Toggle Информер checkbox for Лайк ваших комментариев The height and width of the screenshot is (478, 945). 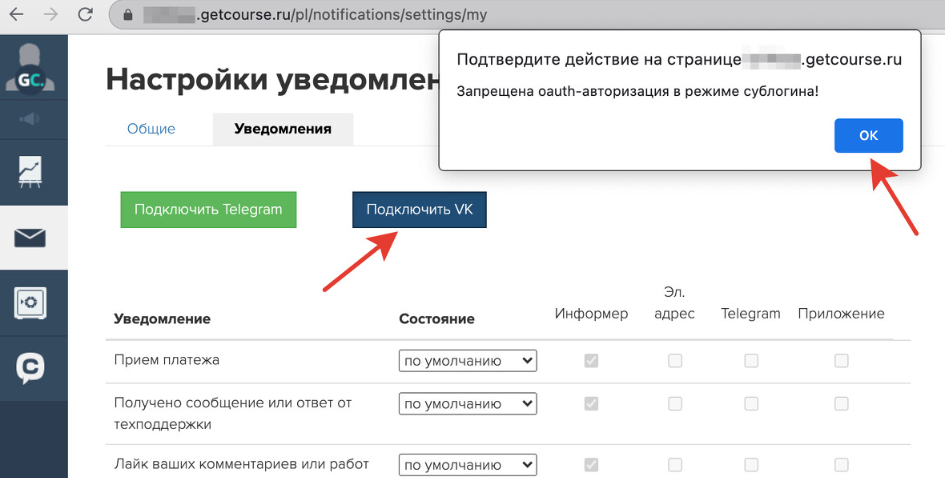click(x=591, y=465)
